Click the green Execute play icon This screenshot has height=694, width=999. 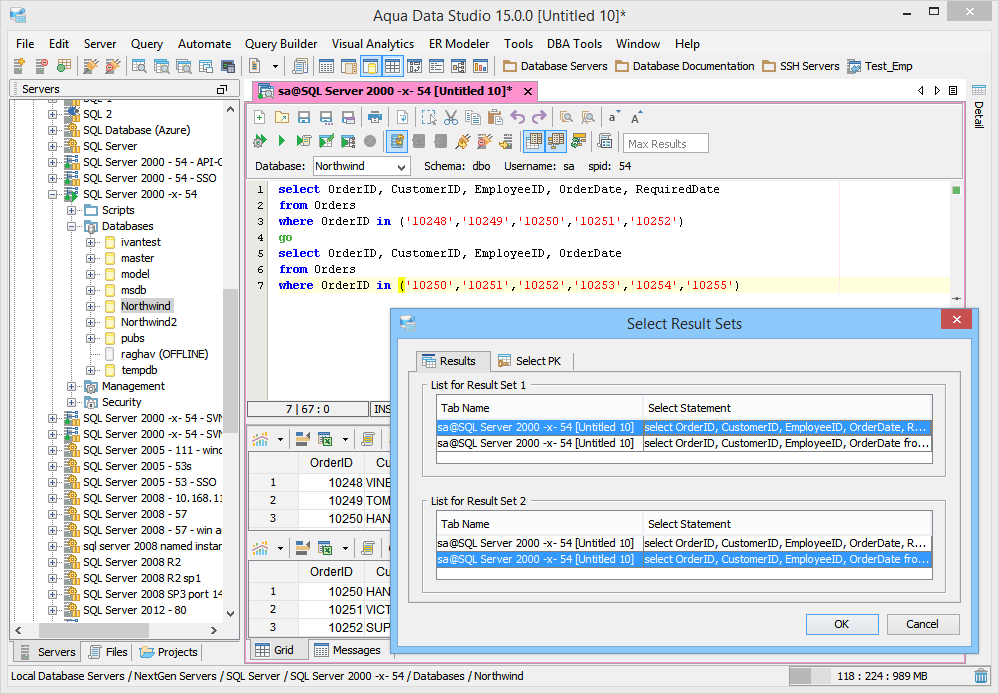[281, 142]
